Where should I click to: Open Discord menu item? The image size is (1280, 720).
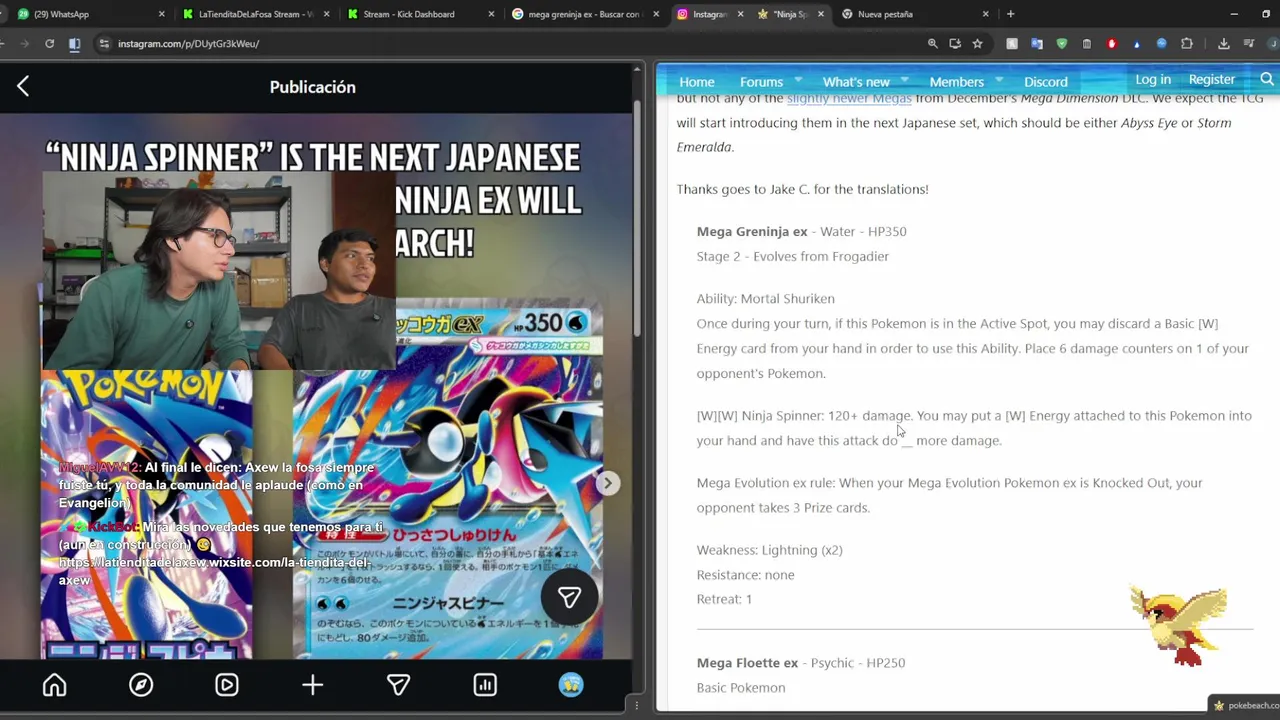[1046, 81]
